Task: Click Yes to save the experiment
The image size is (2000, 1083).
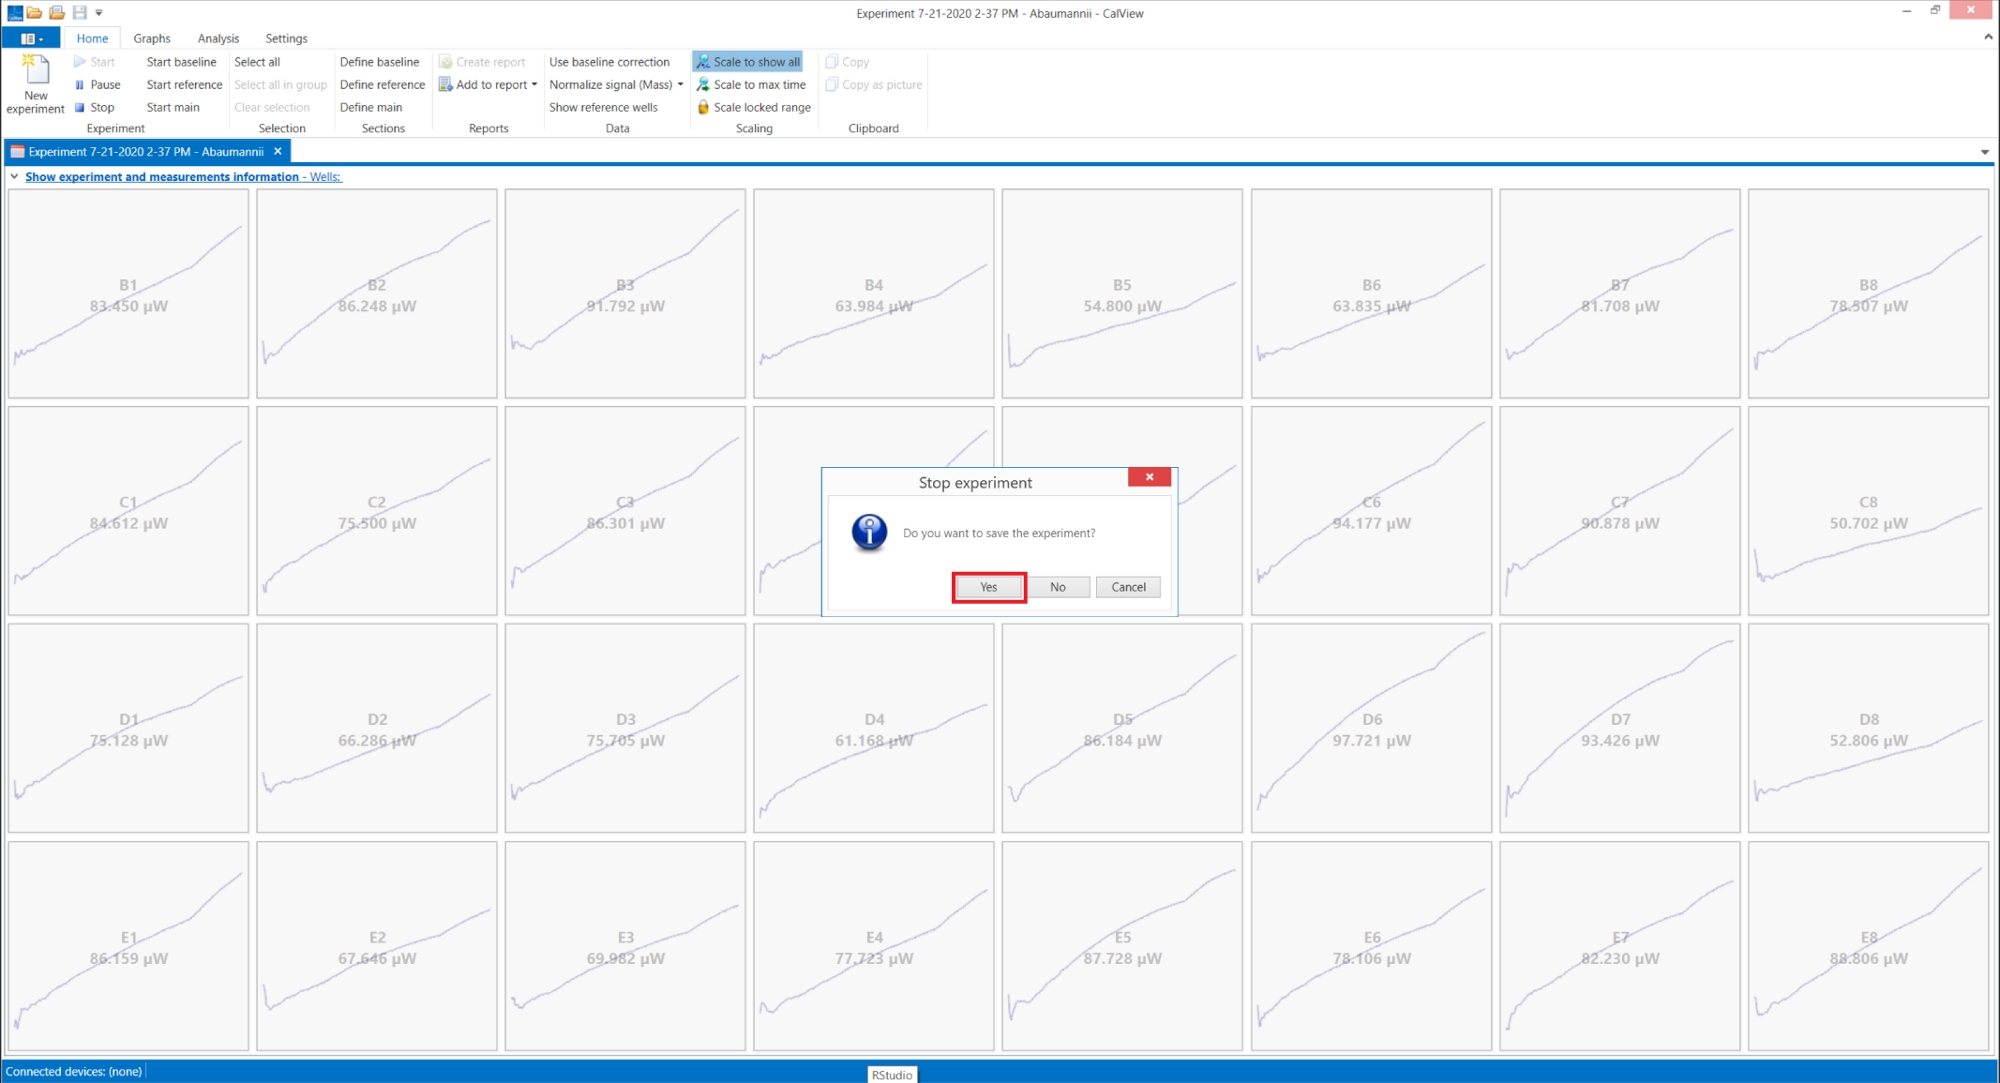Action: 988,587
